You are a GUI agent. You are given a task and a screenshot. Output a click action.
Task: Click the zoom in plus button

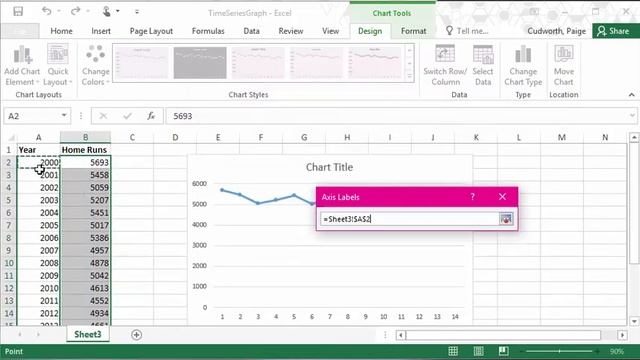597,351
